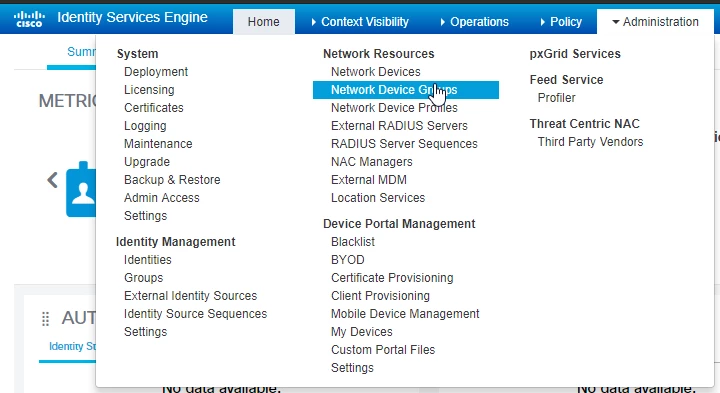Open Mobile Device Management

pyautogui.click(x=405, y=314)
